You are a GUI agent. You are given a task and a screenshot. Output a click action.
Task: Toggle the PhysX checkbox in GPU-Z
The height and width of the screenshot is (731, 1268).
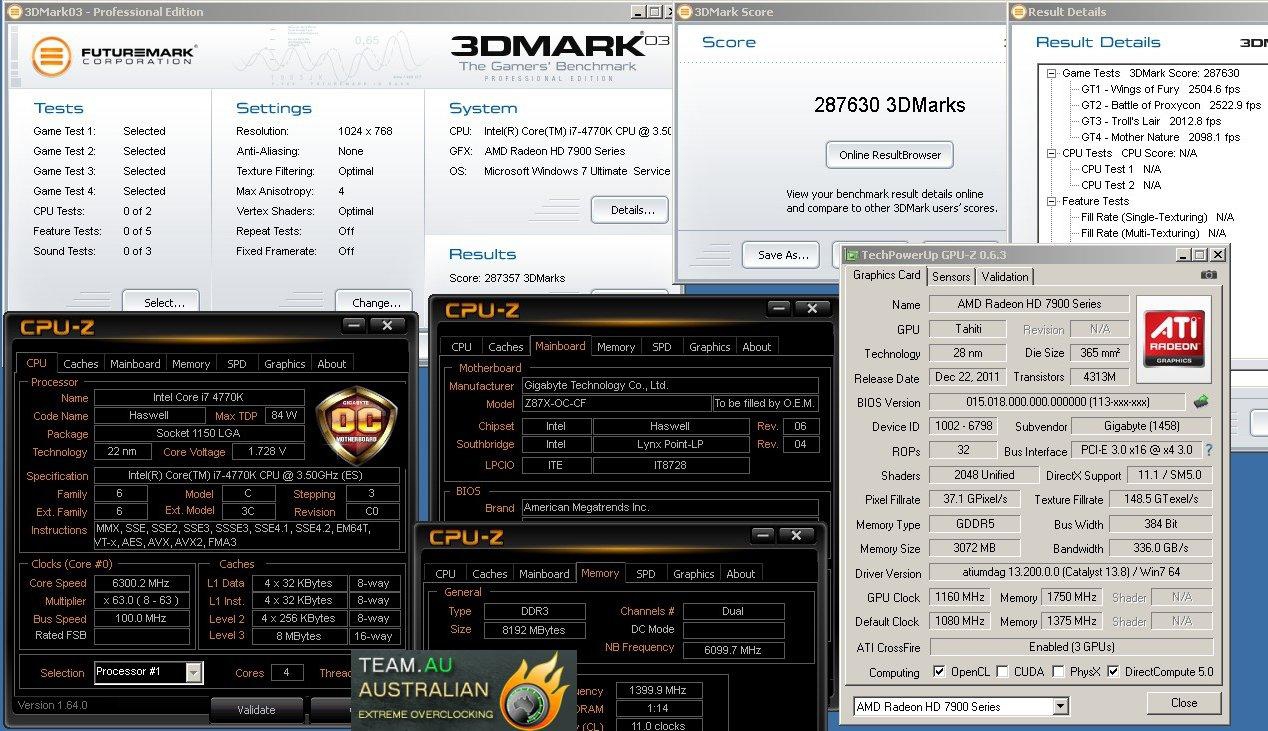1059,672
